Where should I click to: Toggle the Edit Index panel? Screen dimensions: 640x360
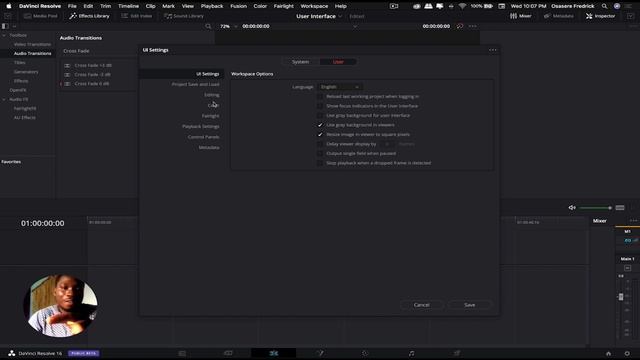click(137, 16)
